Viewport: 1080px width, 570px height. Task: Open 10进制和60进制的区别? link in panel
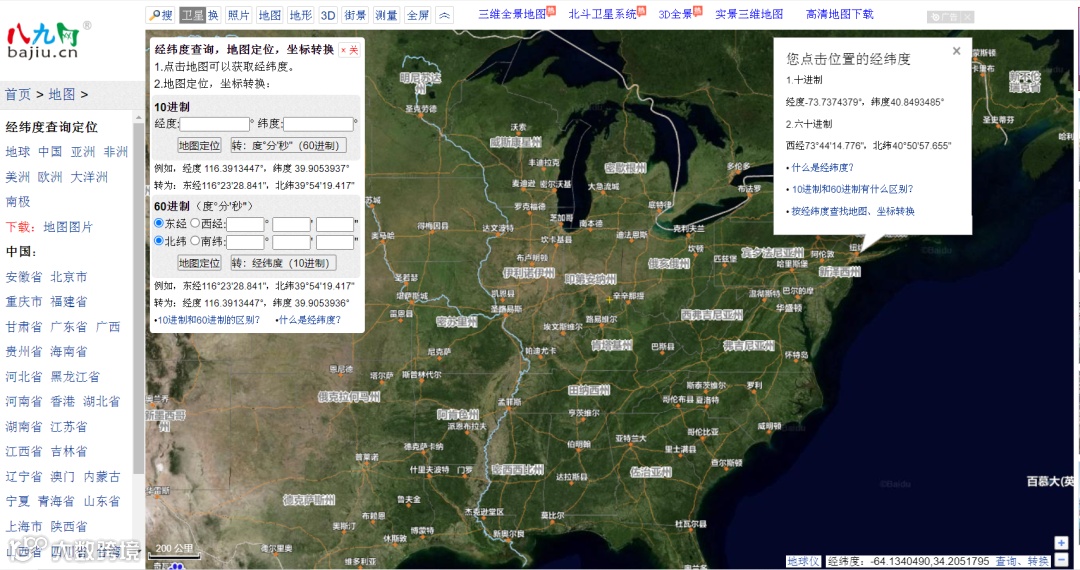(207, 319)
